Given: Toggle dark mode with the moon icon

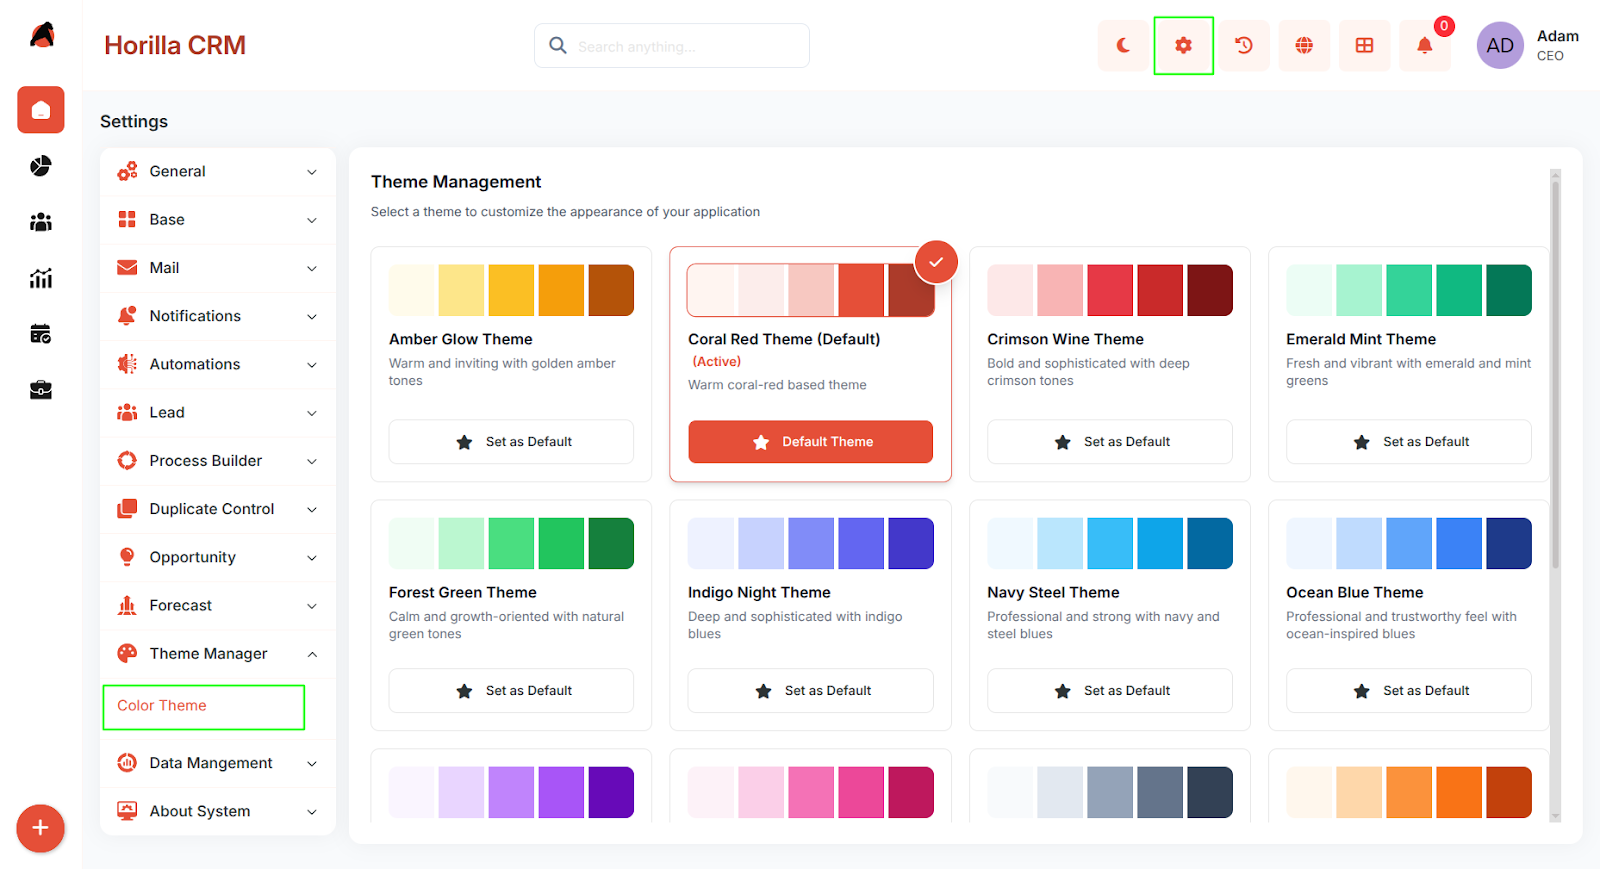Looking at the screenshot, I should click(x=1123, y=45).
